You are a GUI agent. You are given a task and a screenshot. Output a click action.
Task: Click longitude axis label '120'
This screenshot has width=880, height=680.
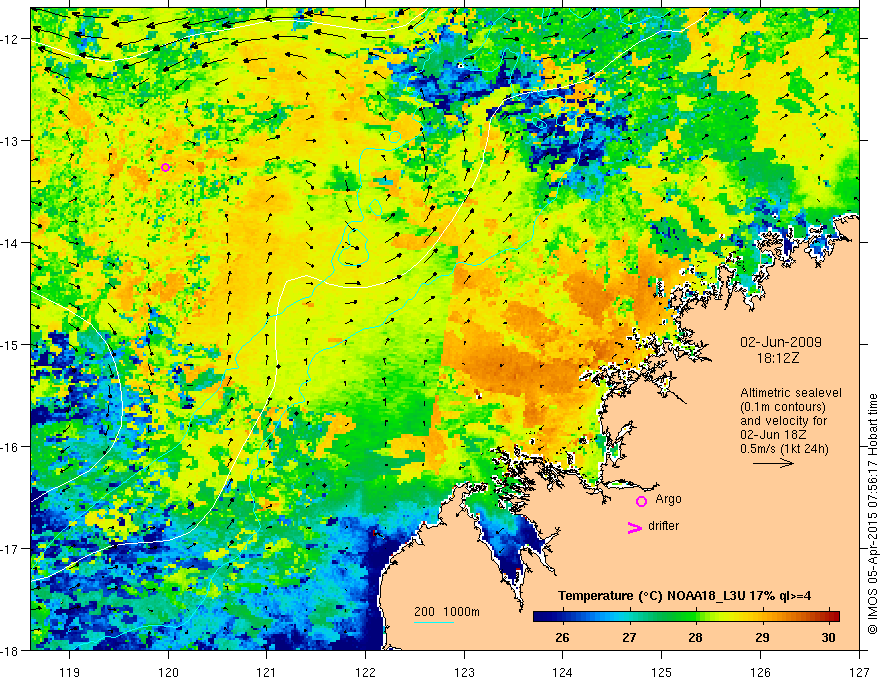point(168,672)
